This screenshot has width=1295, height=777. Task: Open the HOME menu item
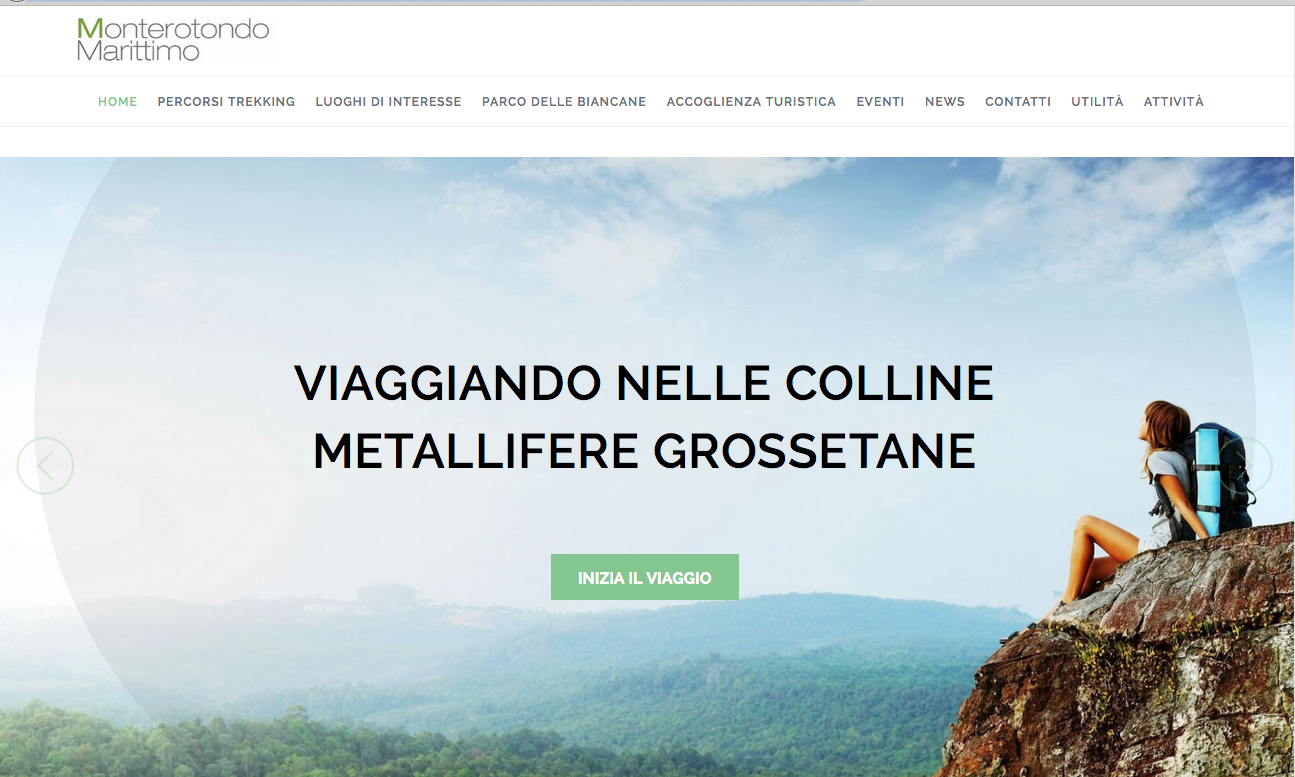point(117,102)
